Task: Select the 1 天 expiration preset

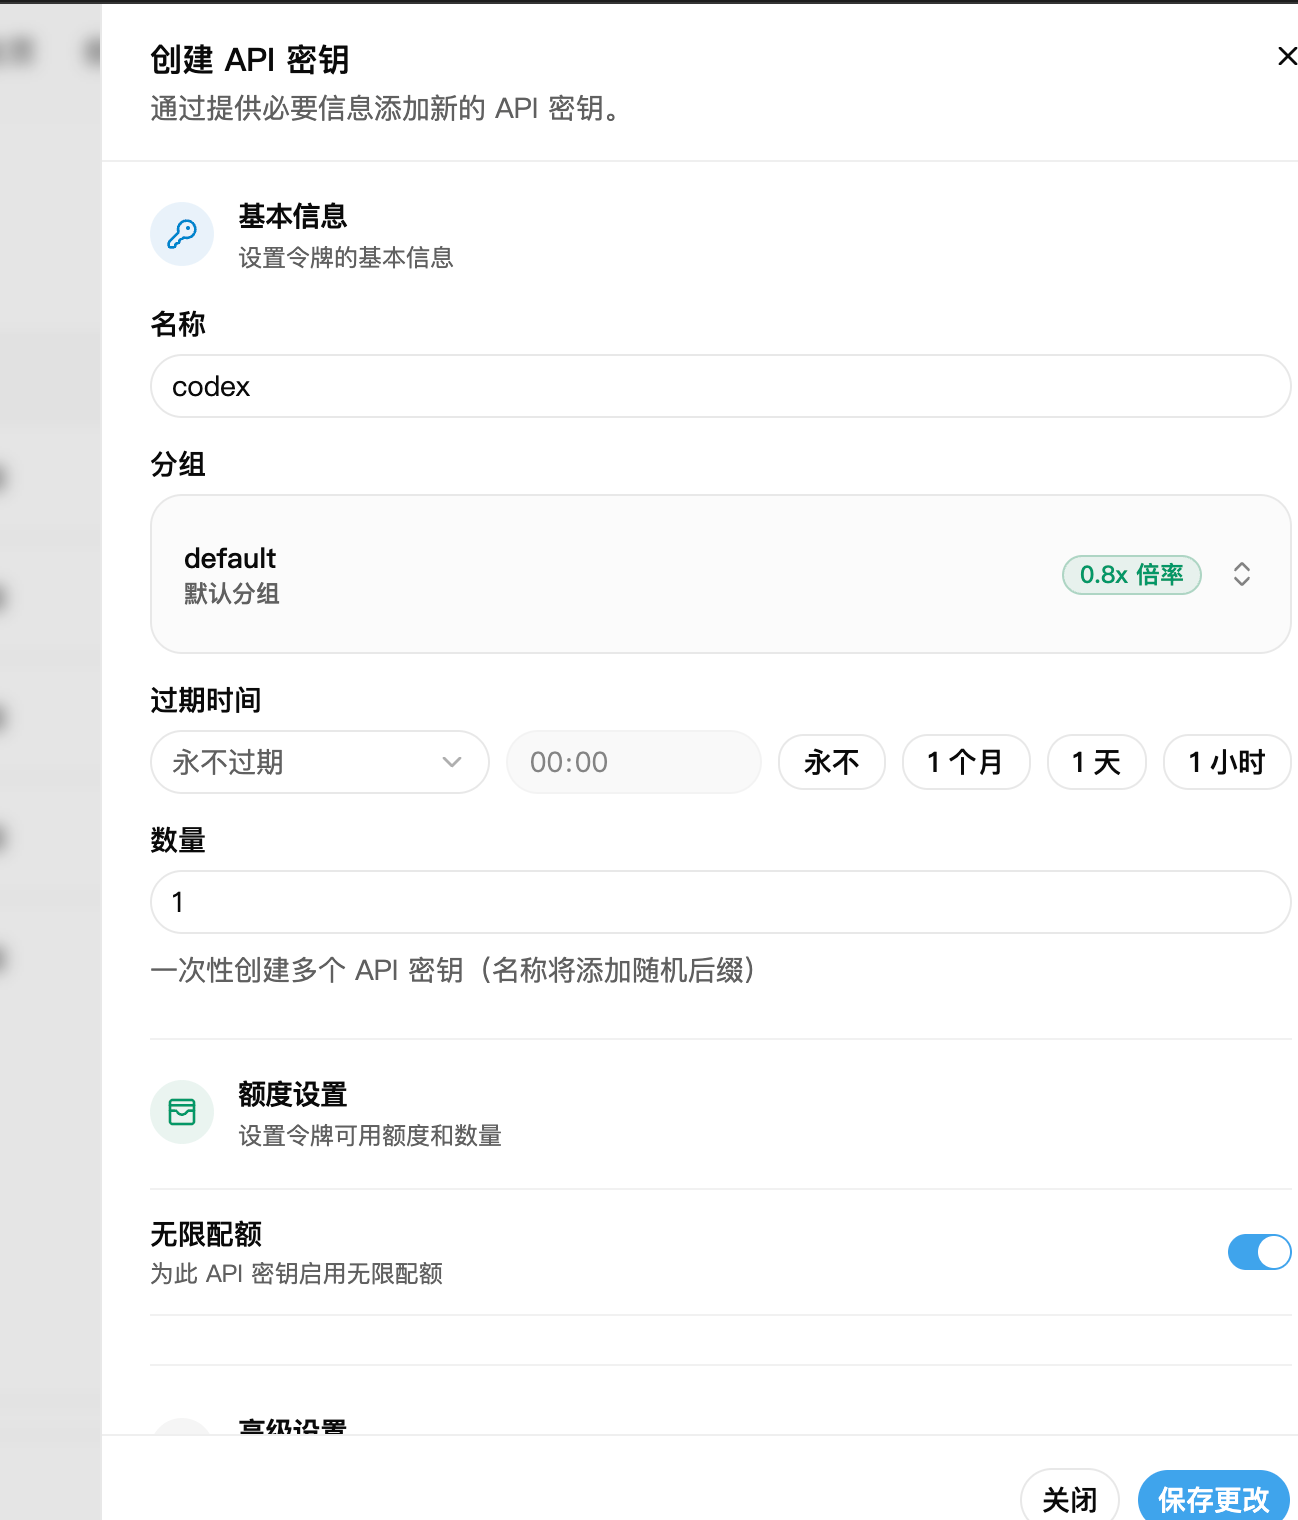Action: point(1097,762)
